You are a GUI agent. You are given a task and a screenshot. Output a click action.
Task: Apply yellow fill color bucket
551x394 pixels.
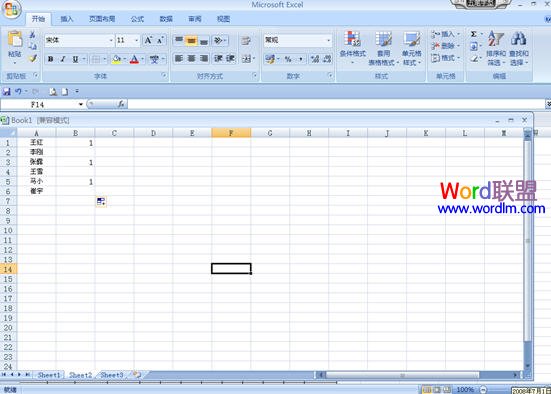click(x=116, y=59)
